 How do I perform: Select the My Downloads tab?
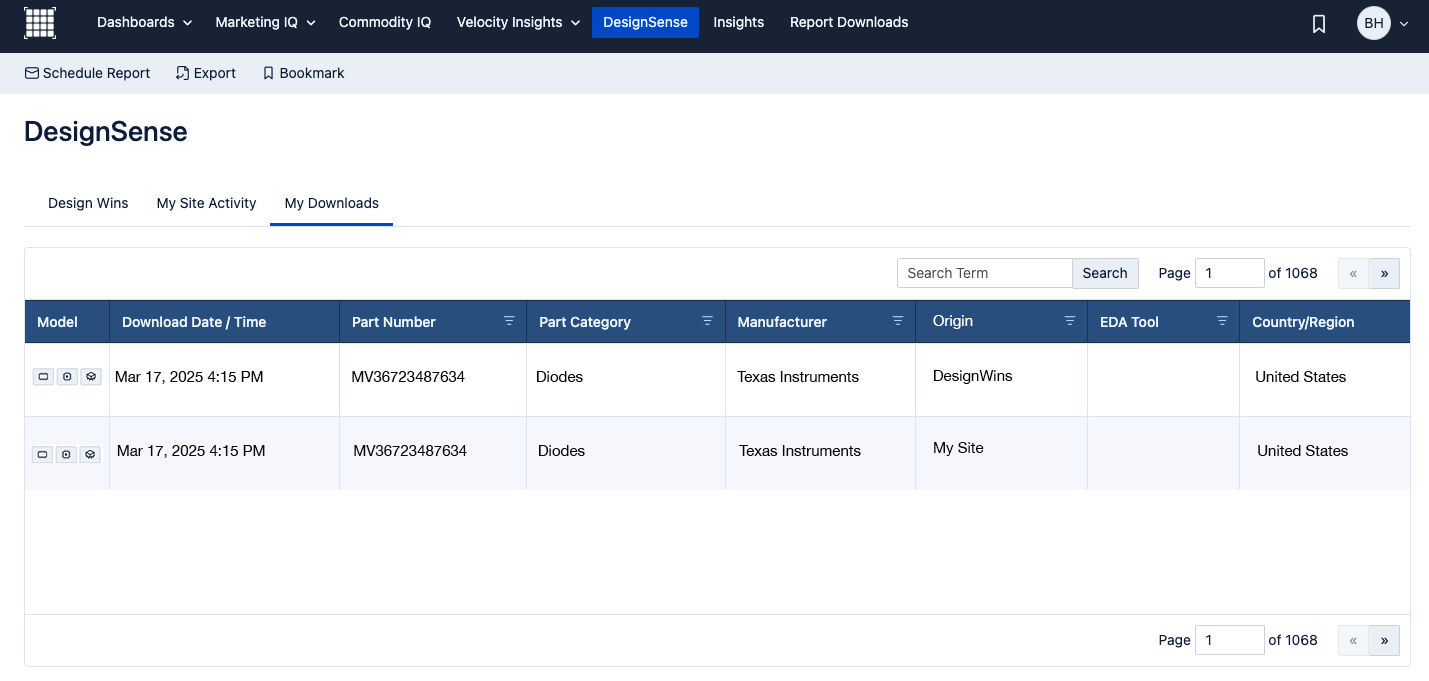(x=331, y=203)
